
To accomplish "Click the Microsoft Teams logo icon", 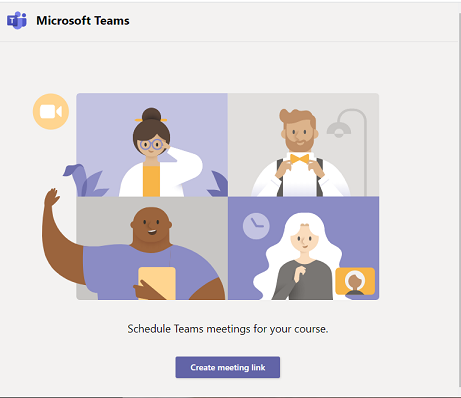I will (x=17, y=21).
